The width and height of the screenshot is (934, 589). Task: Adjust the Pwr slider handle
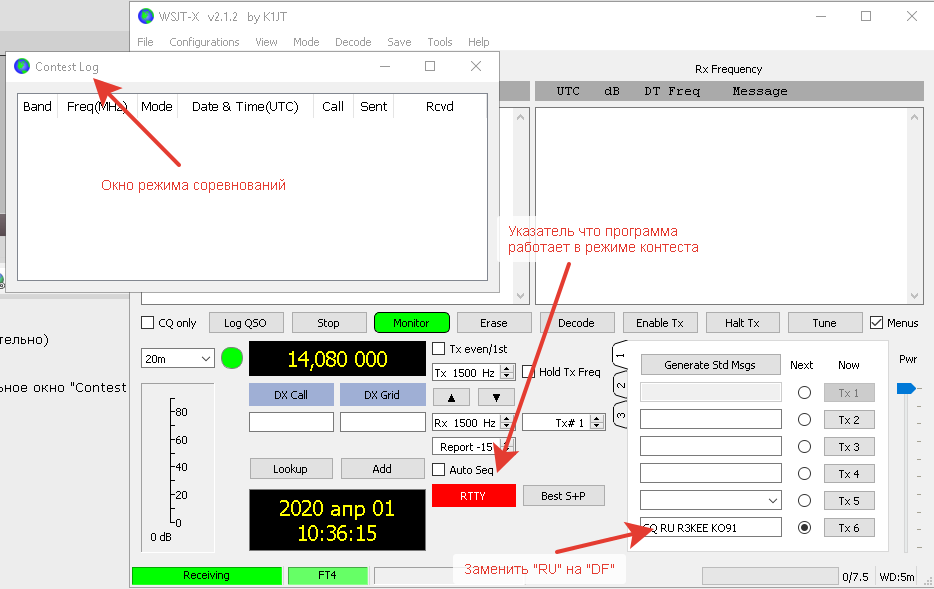click(905, 388)
